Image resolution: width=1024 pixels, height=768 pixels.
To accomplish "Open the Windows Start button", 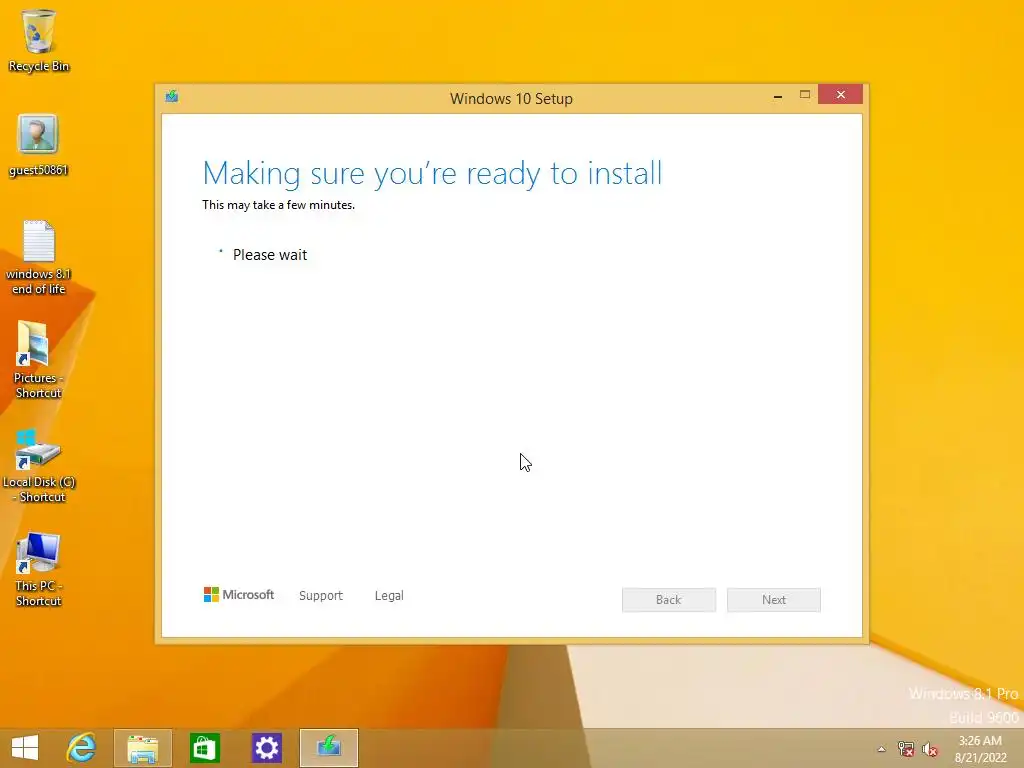I will click(25, 748).
